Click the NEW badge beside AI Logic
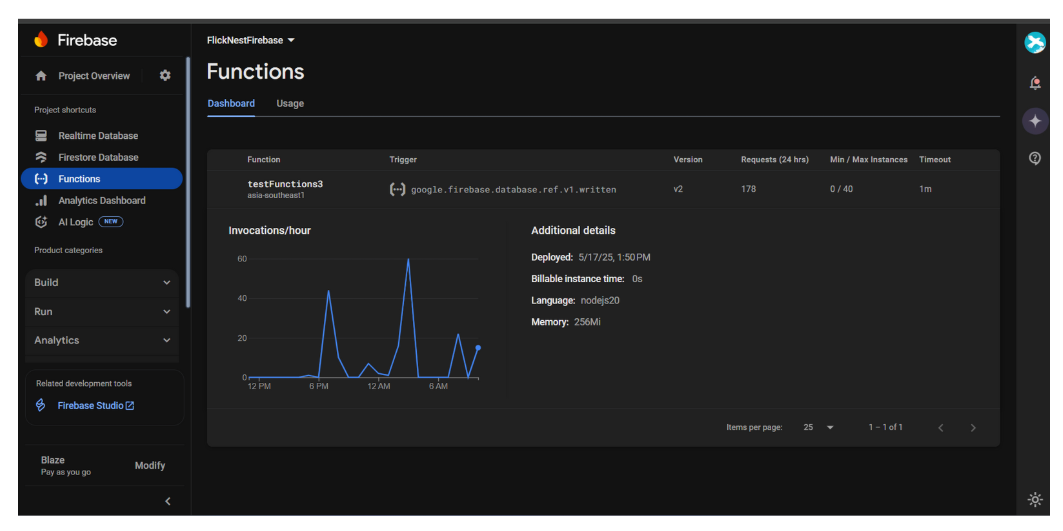 (111, 222)
